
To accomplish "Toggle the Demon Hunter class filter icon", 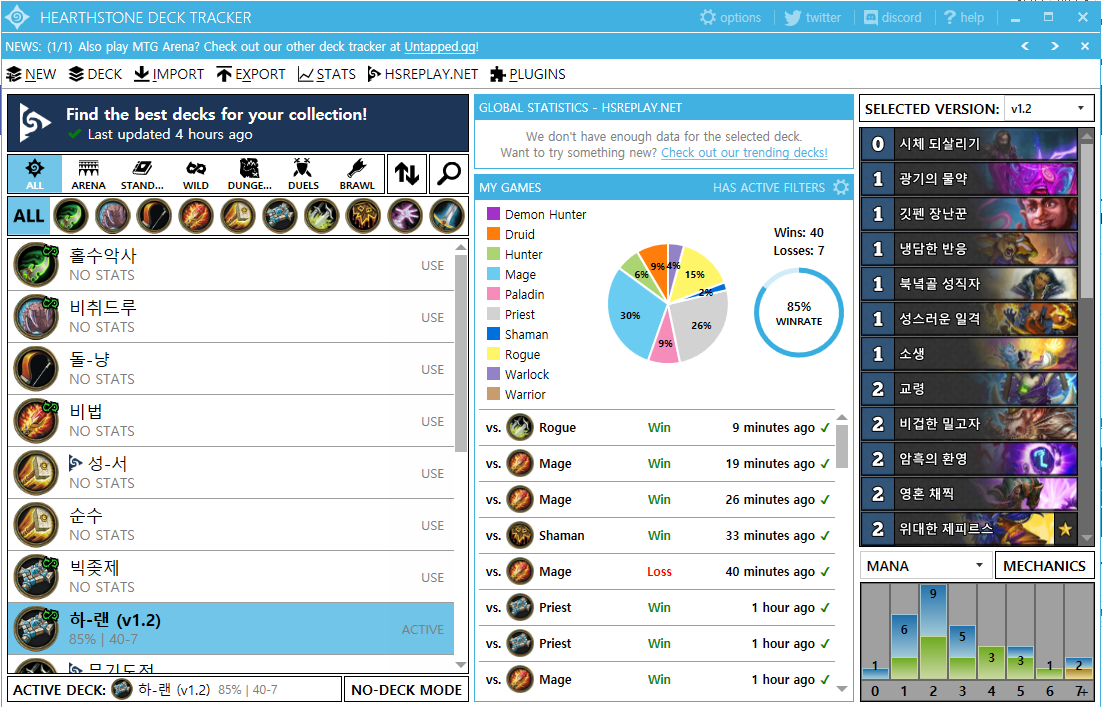I will (71, 216).
